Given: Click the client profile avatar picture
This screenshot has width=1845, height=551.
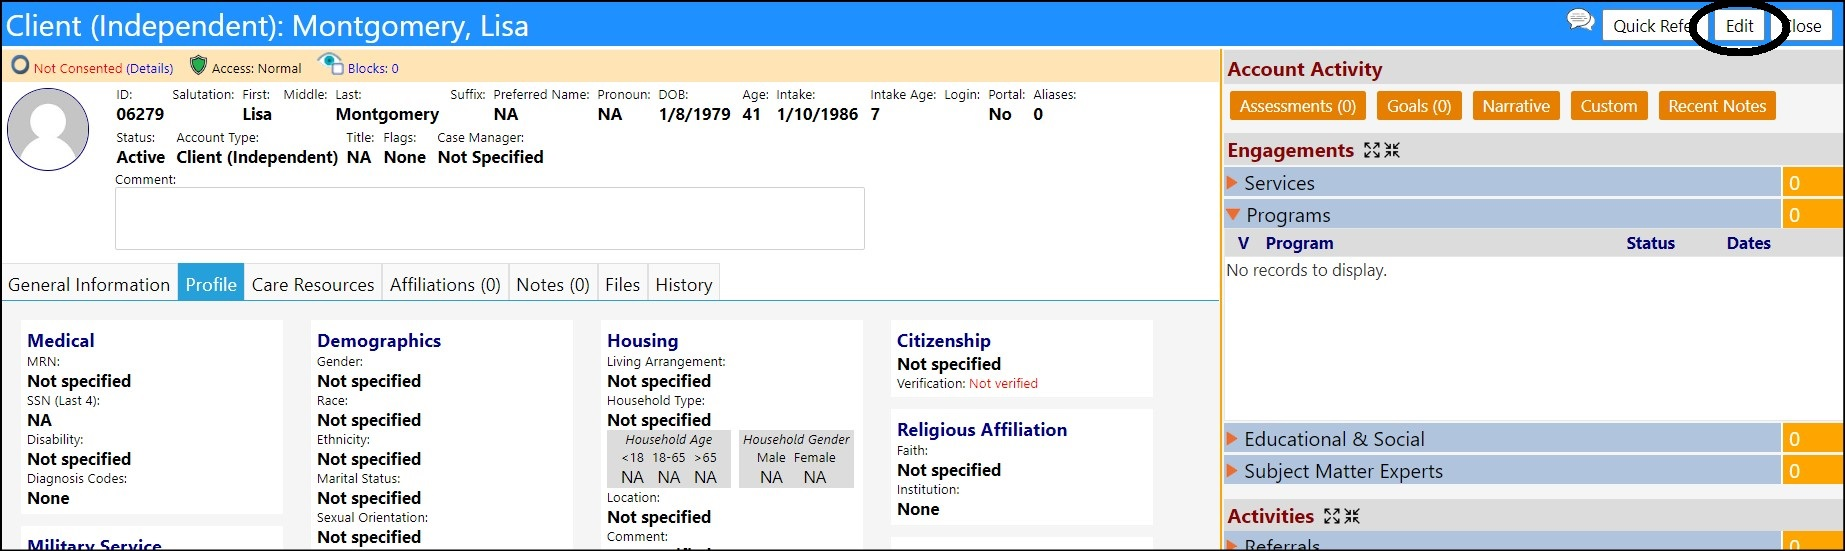Looking at the screenshot, I should click(47, 129).
